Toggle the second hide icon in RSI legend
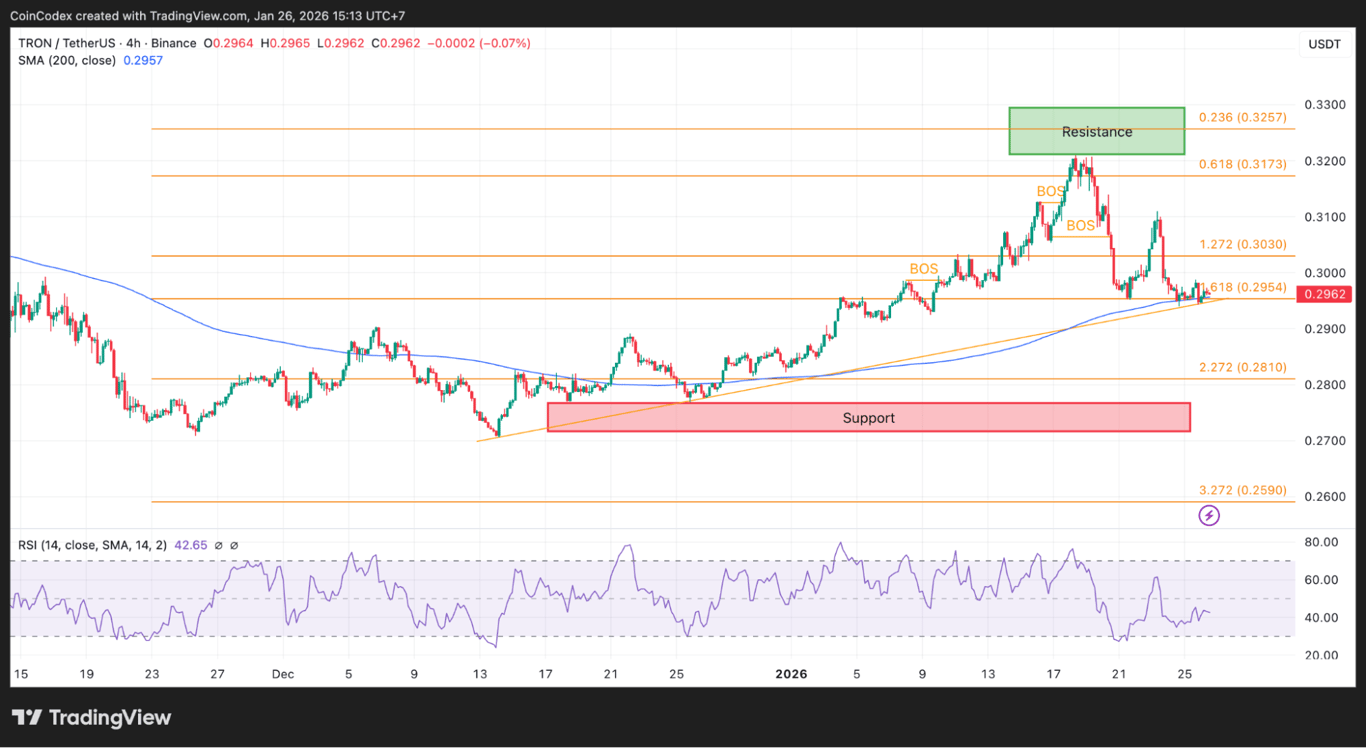The width and height of the screenshot is (1366, 748). click(234, 545)
